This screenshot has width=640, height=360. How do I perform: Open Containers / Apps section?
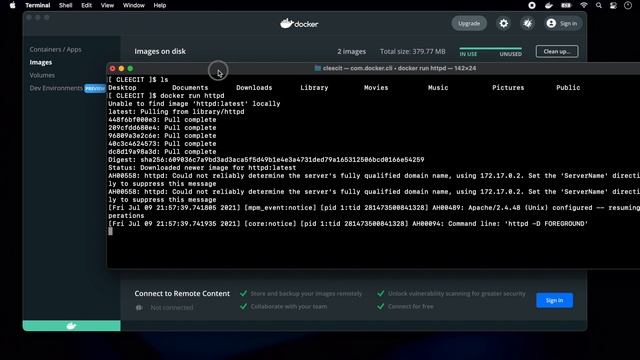[x=56, y=49]
